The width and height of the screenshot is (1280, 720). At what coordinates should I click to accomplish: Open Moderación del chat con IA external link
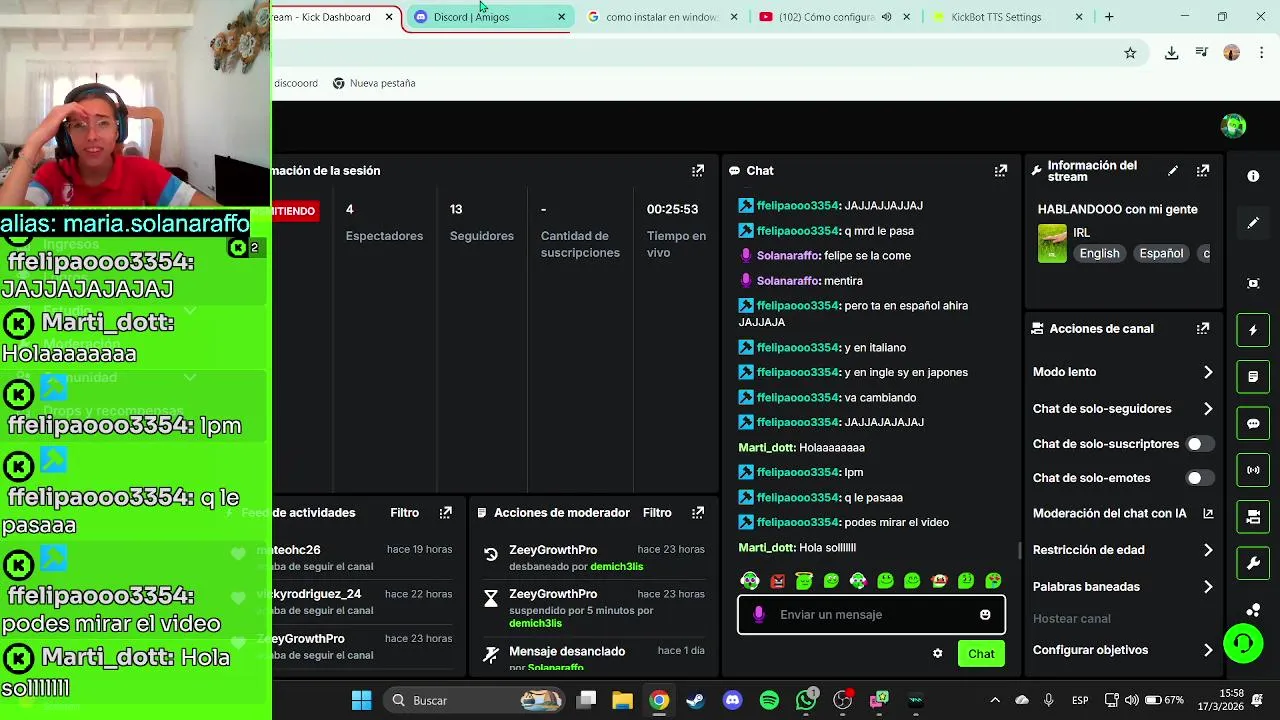(1208, 514)
